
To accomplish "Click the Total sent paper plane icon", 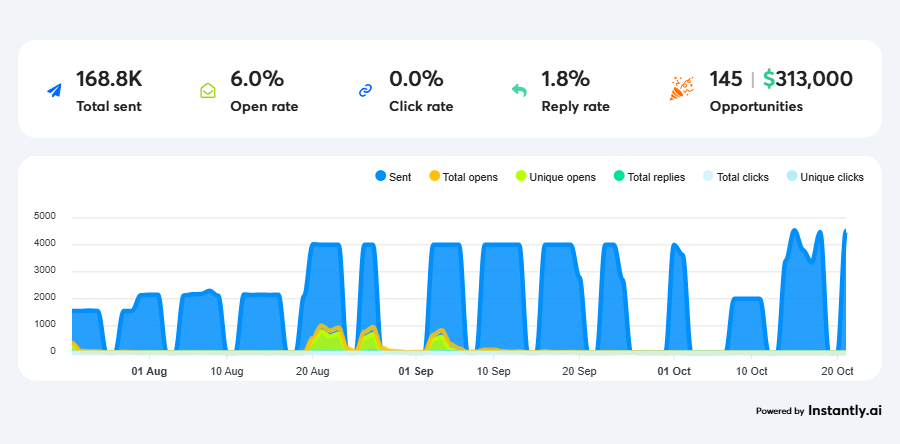I will (55, 91).
